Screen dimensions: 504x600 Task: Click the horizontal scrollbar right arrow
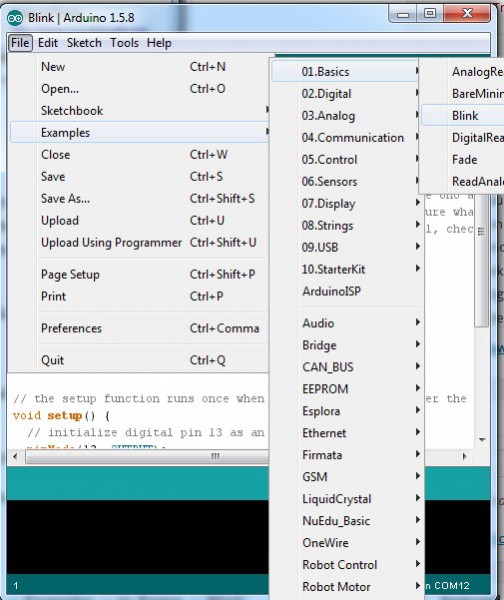(x=465, y=456)
